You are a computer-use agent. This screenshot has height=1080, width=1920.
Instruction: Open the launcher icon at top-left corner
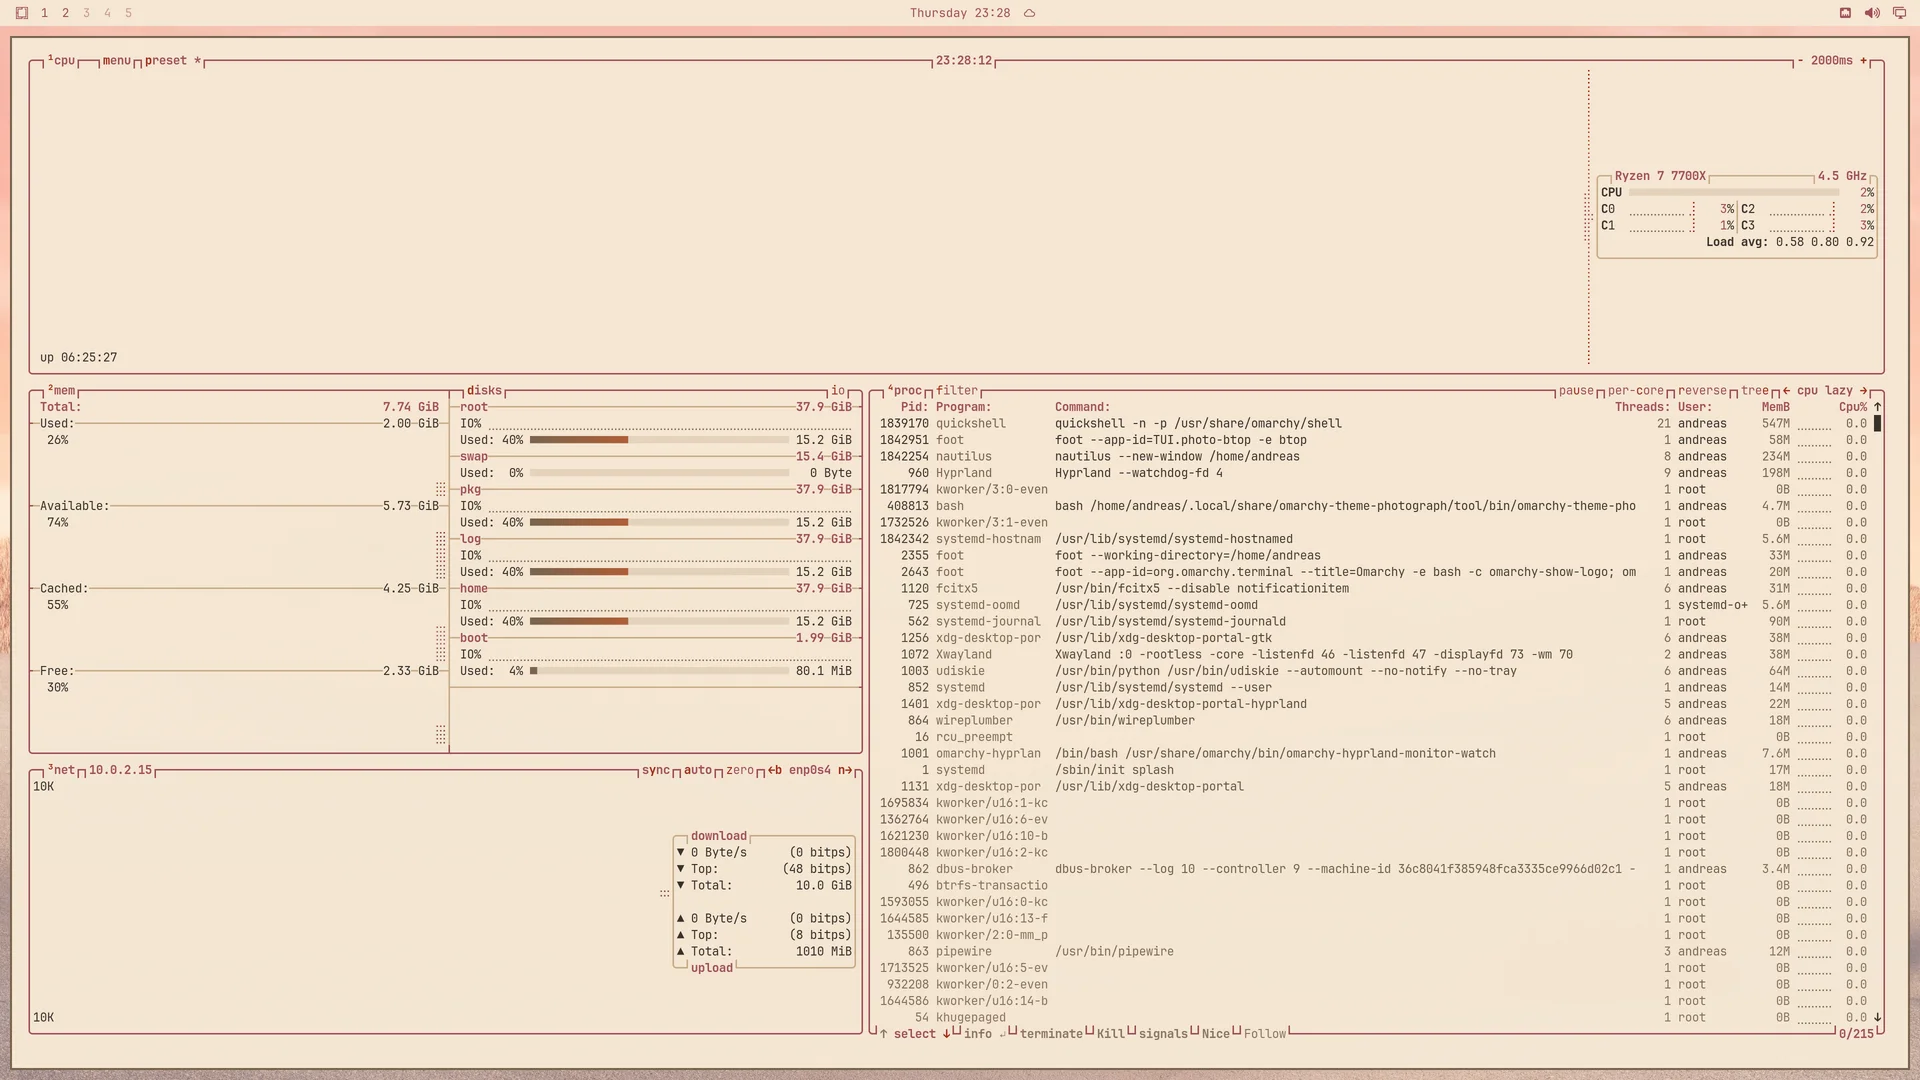21,13
